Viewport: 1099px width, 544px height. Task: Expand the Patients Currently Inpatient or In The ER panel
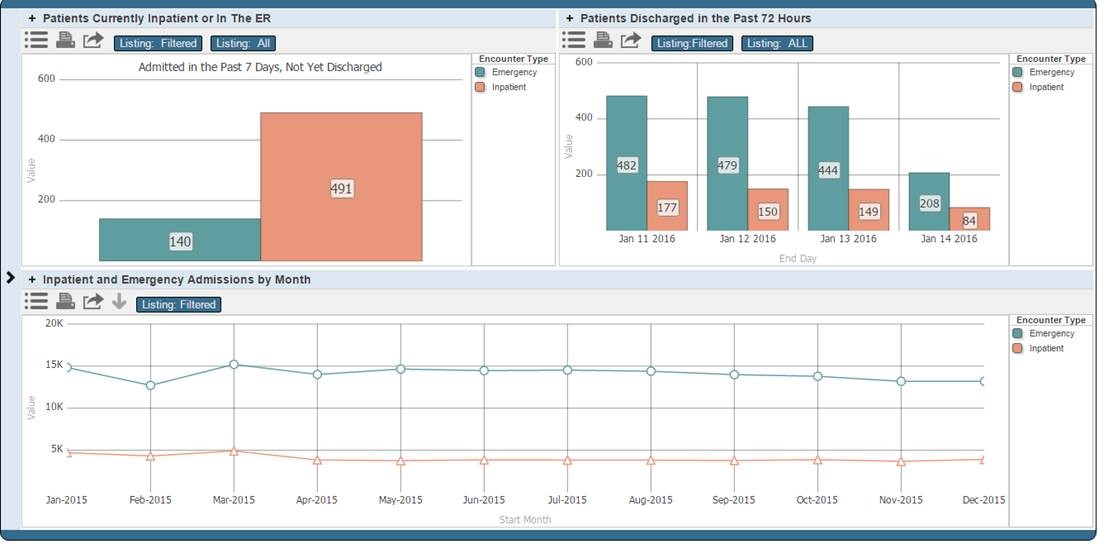(x=32, y=18)
